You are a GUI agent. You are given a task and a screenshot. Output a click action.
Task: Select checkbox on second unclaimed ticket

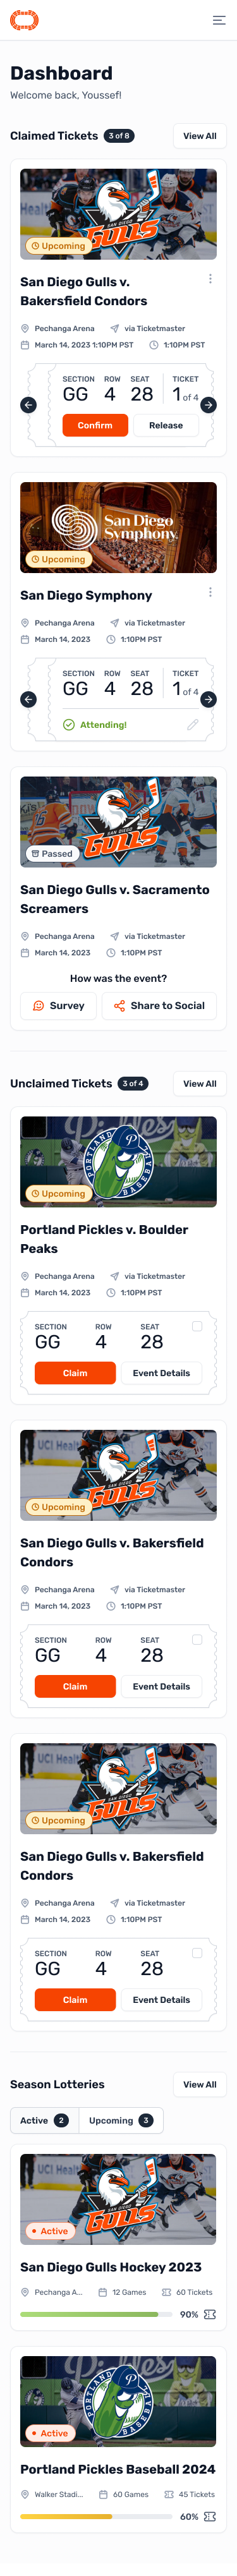click(x=197, y=1639)
